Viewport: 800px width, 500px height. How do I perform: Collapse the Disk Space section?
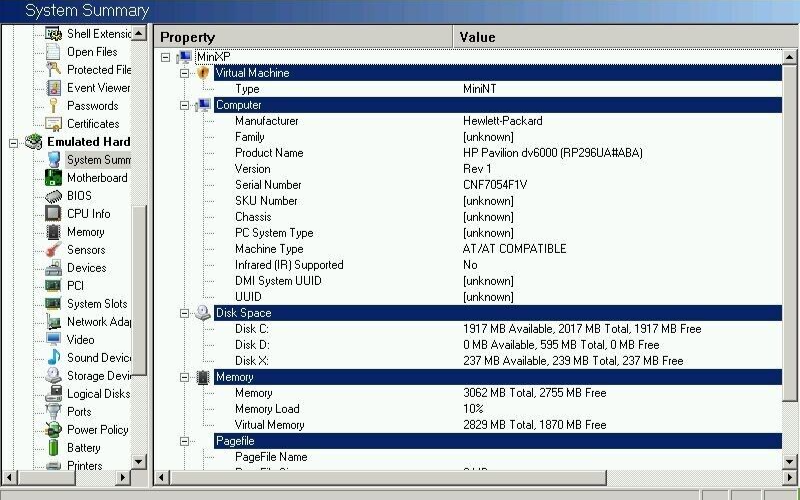(184, 313)
